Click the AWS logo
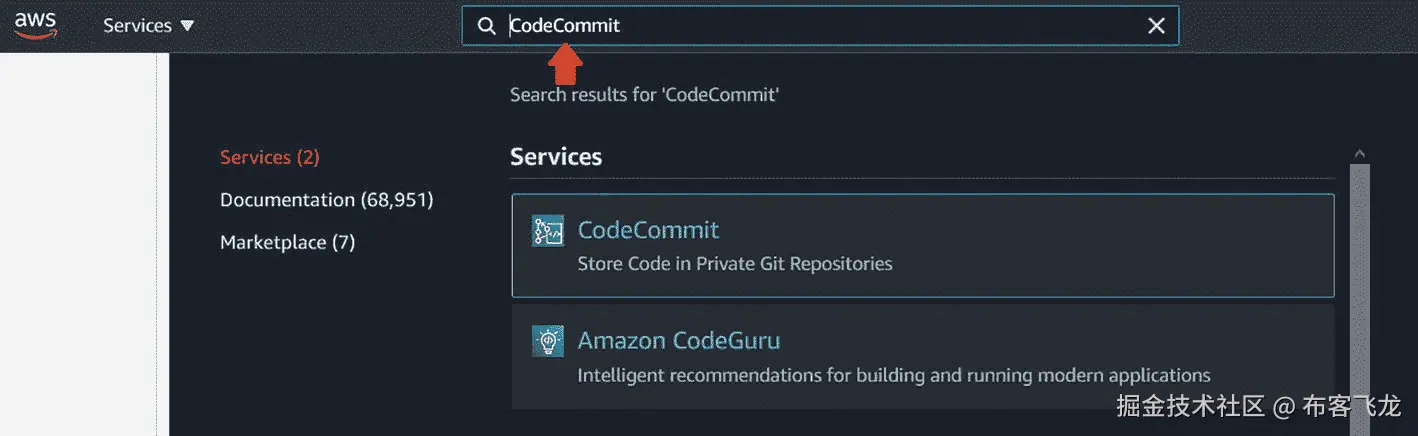 tap(36, 24)
